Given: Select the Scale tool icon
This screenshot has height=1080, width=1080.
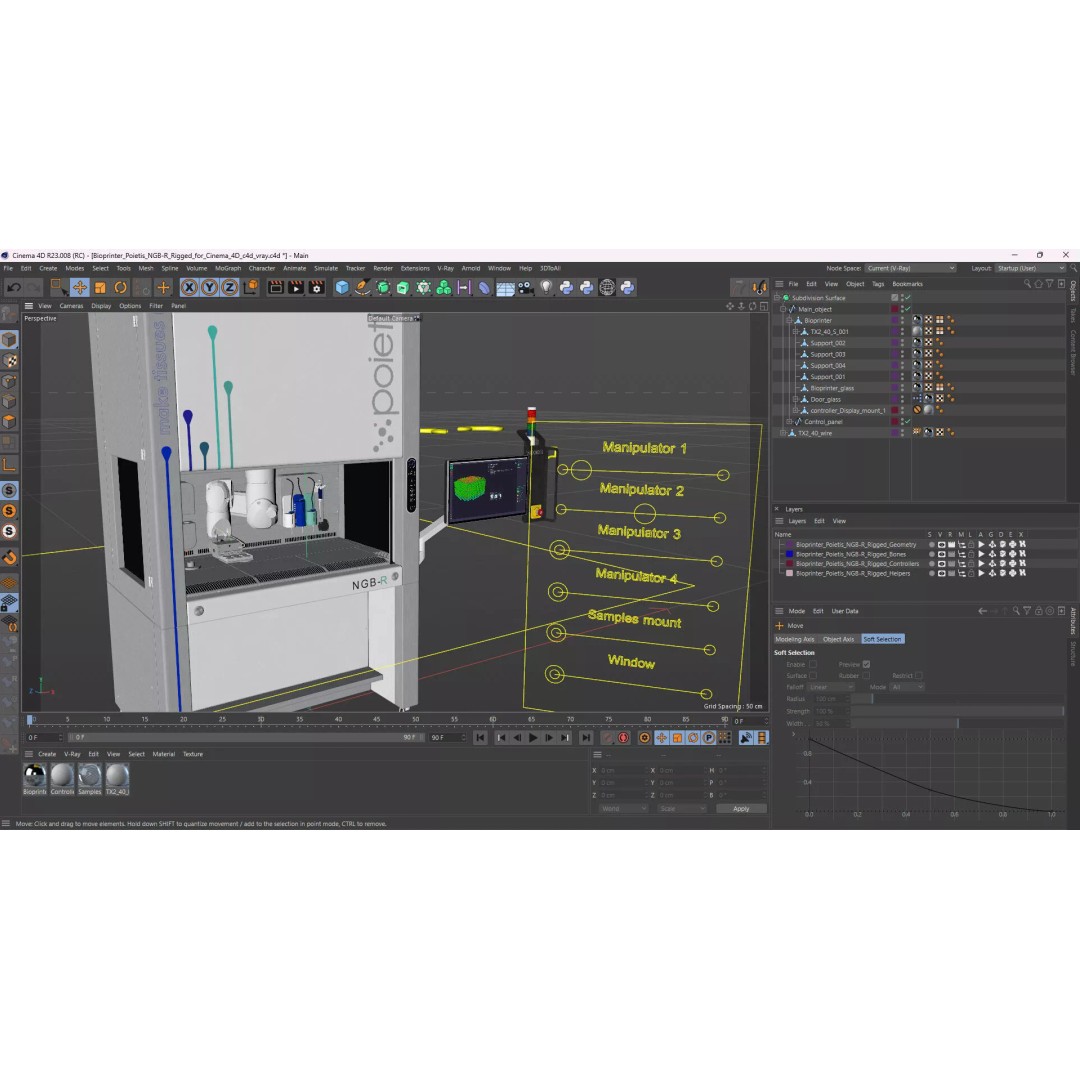Looking at the screenshot, I should (x=101, y=288).
